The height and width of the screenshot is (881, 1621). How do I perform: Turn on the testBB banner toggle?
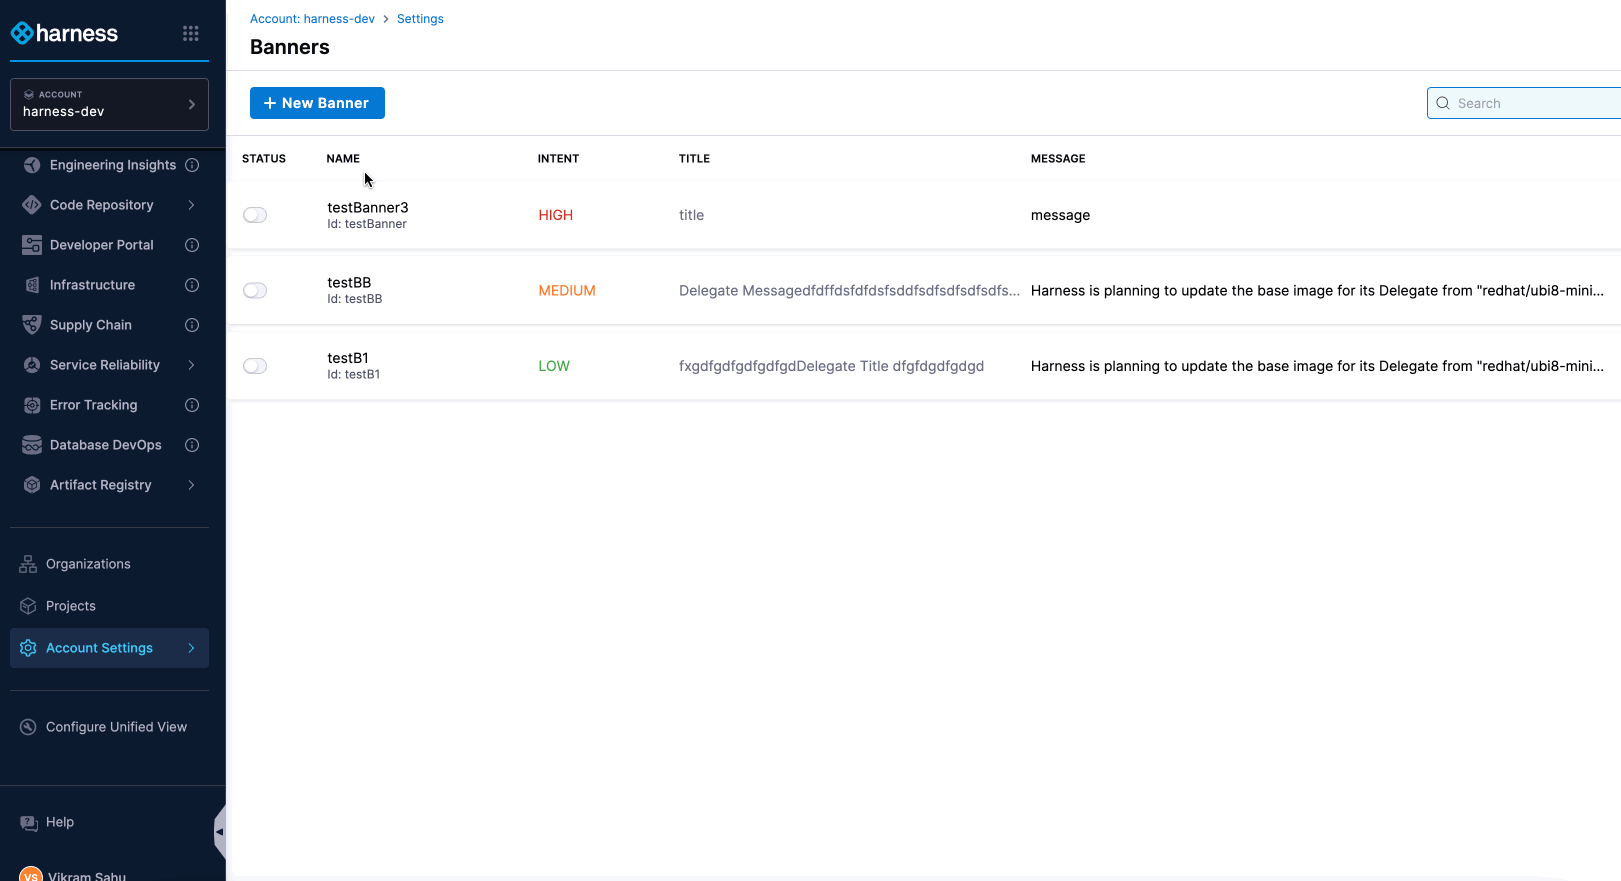click(x=255, y=291)
